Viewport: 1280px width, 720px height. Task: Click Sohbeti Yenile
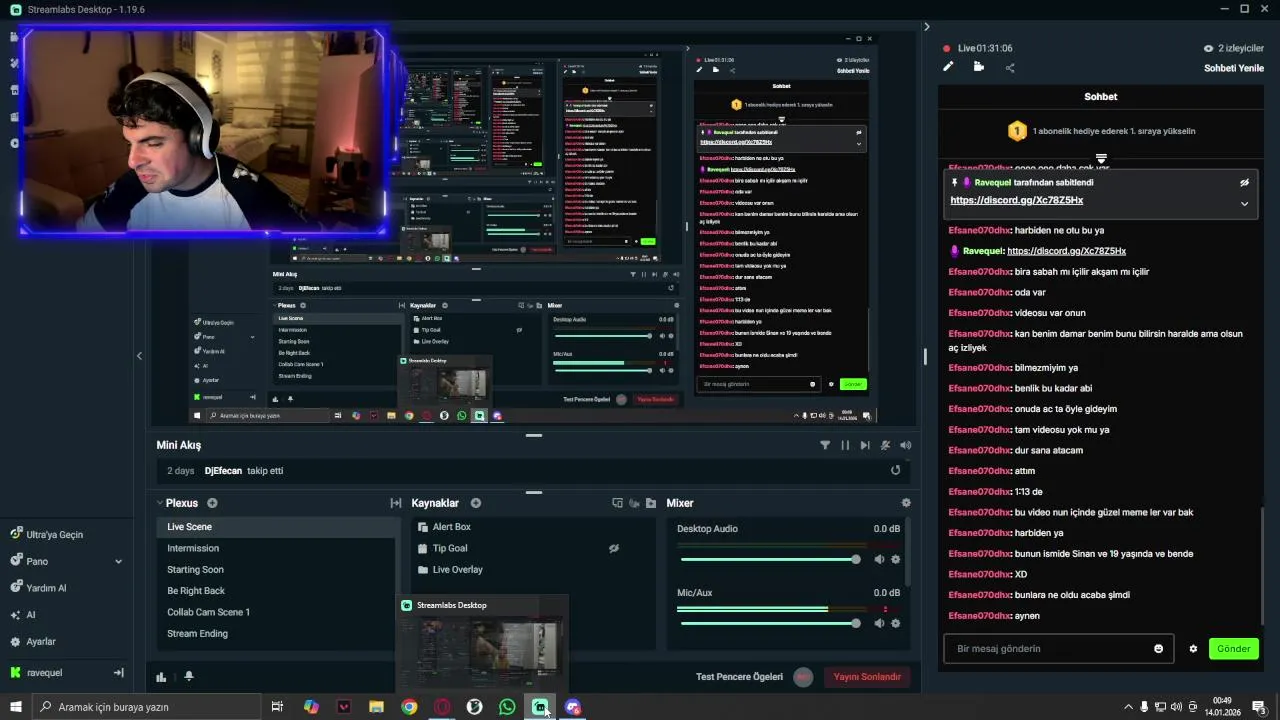[x=1234, y=68]
